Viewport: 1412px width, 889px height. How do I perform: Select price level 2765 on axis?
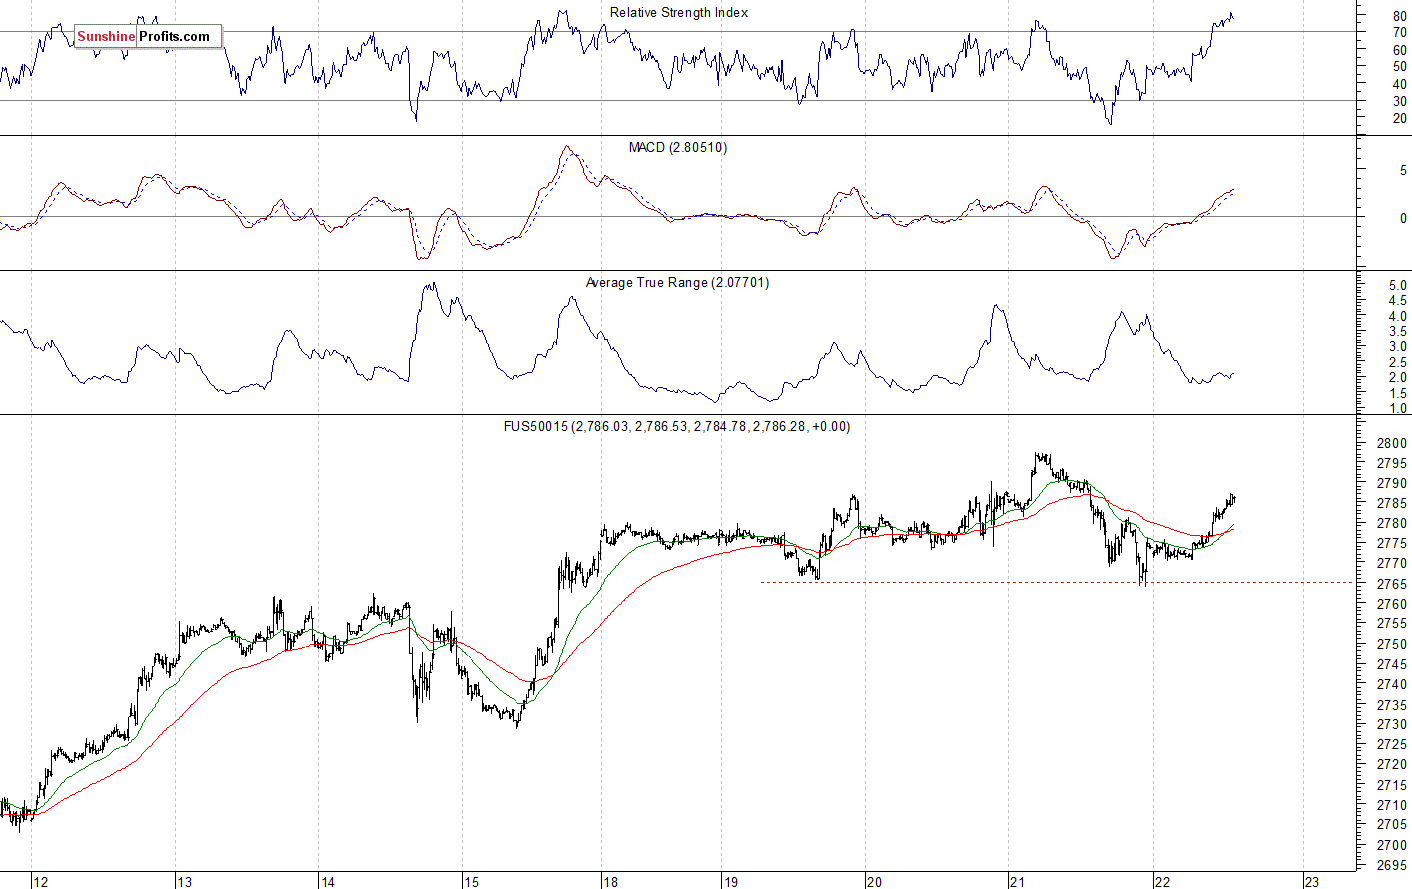1392,584
